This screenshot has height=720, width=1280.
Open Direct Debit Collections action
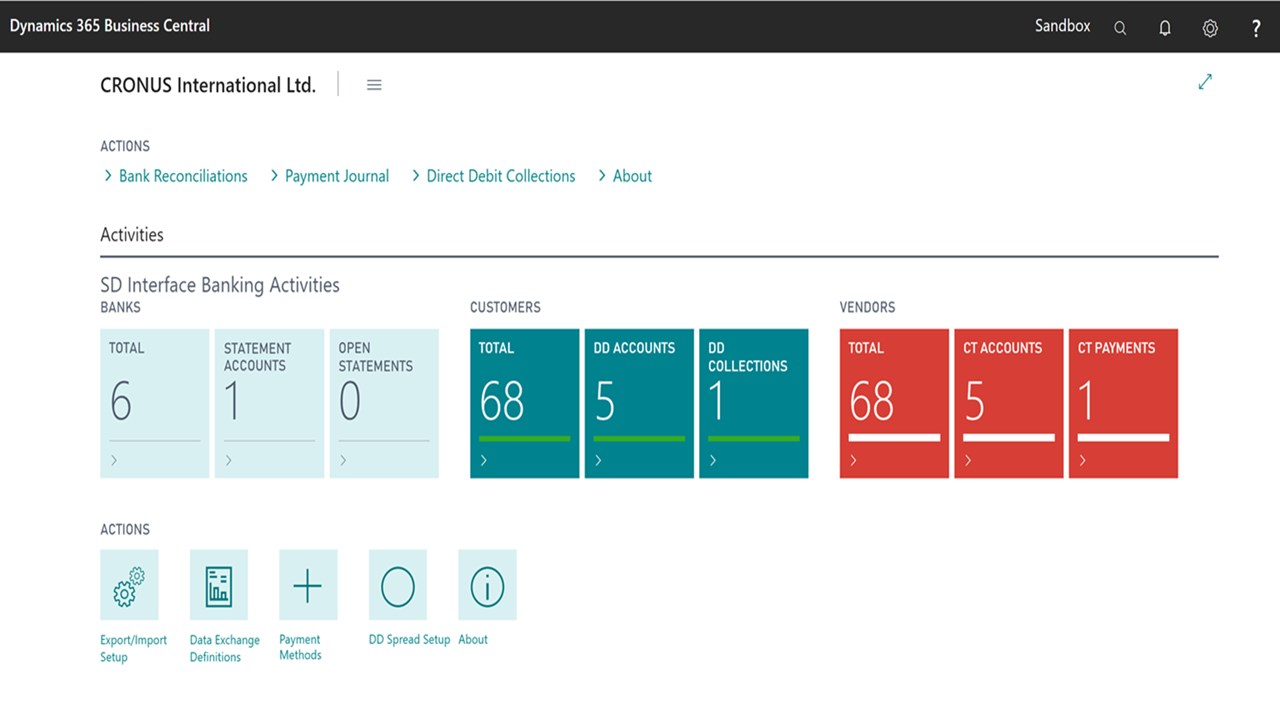point(494,176)
